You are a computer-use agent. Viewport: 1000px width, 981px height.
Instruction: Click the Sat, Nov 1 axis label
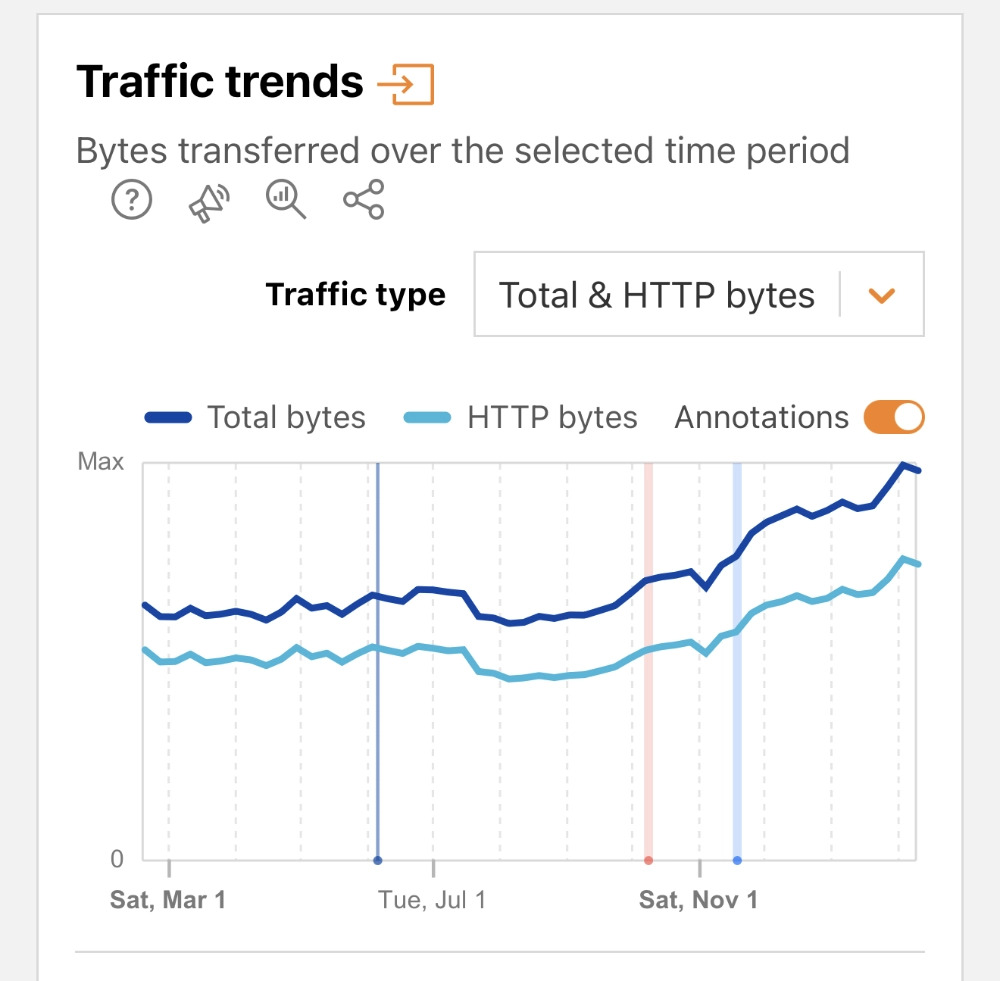pyautogui.click(x=698, y=899)
